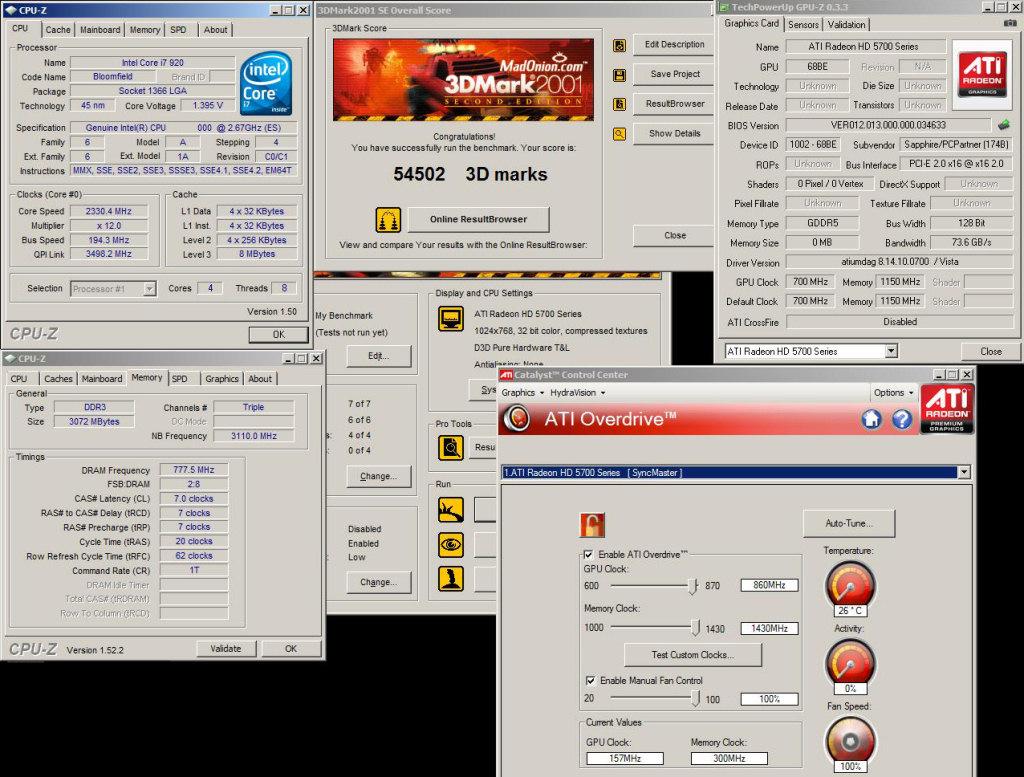Click the fan speed slider handle
1024x777 pixels.
point(695,699)
